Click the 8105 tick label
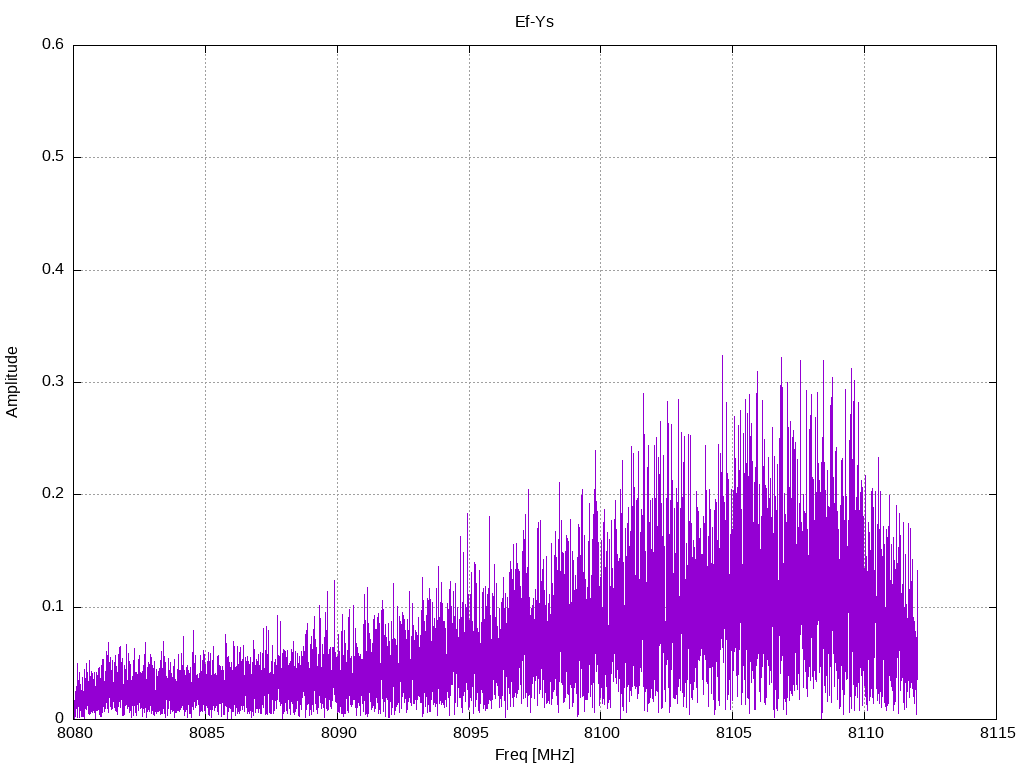The width and height of the screenshot is (1024, 768). tap(733, 733)
